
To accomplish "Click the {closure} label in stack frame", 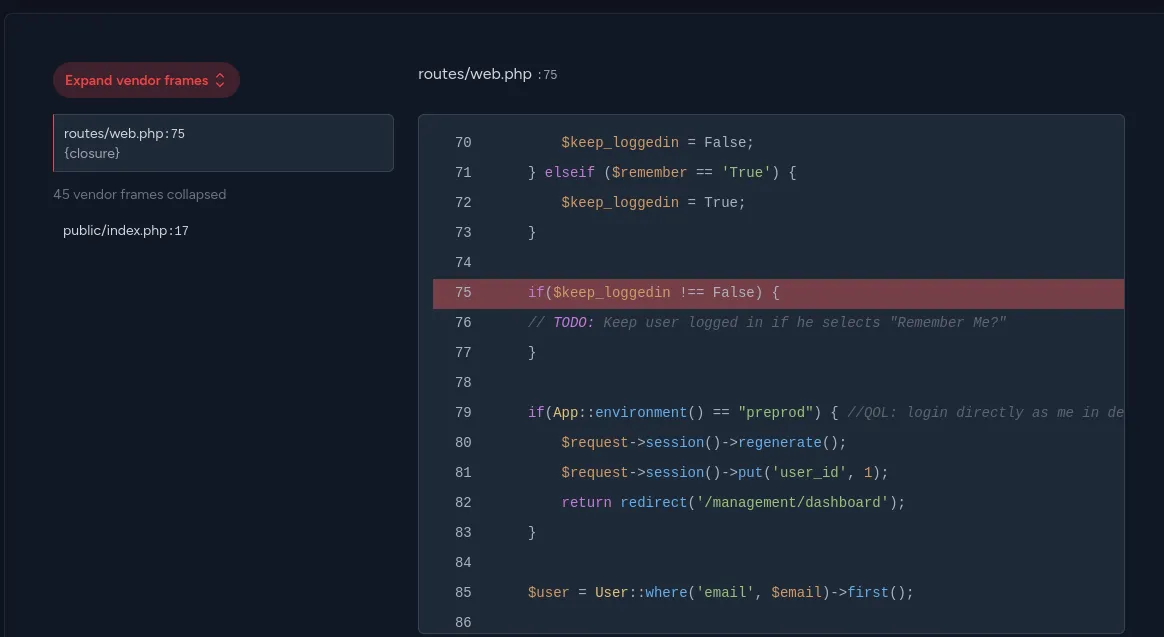I will pos(92,154).
